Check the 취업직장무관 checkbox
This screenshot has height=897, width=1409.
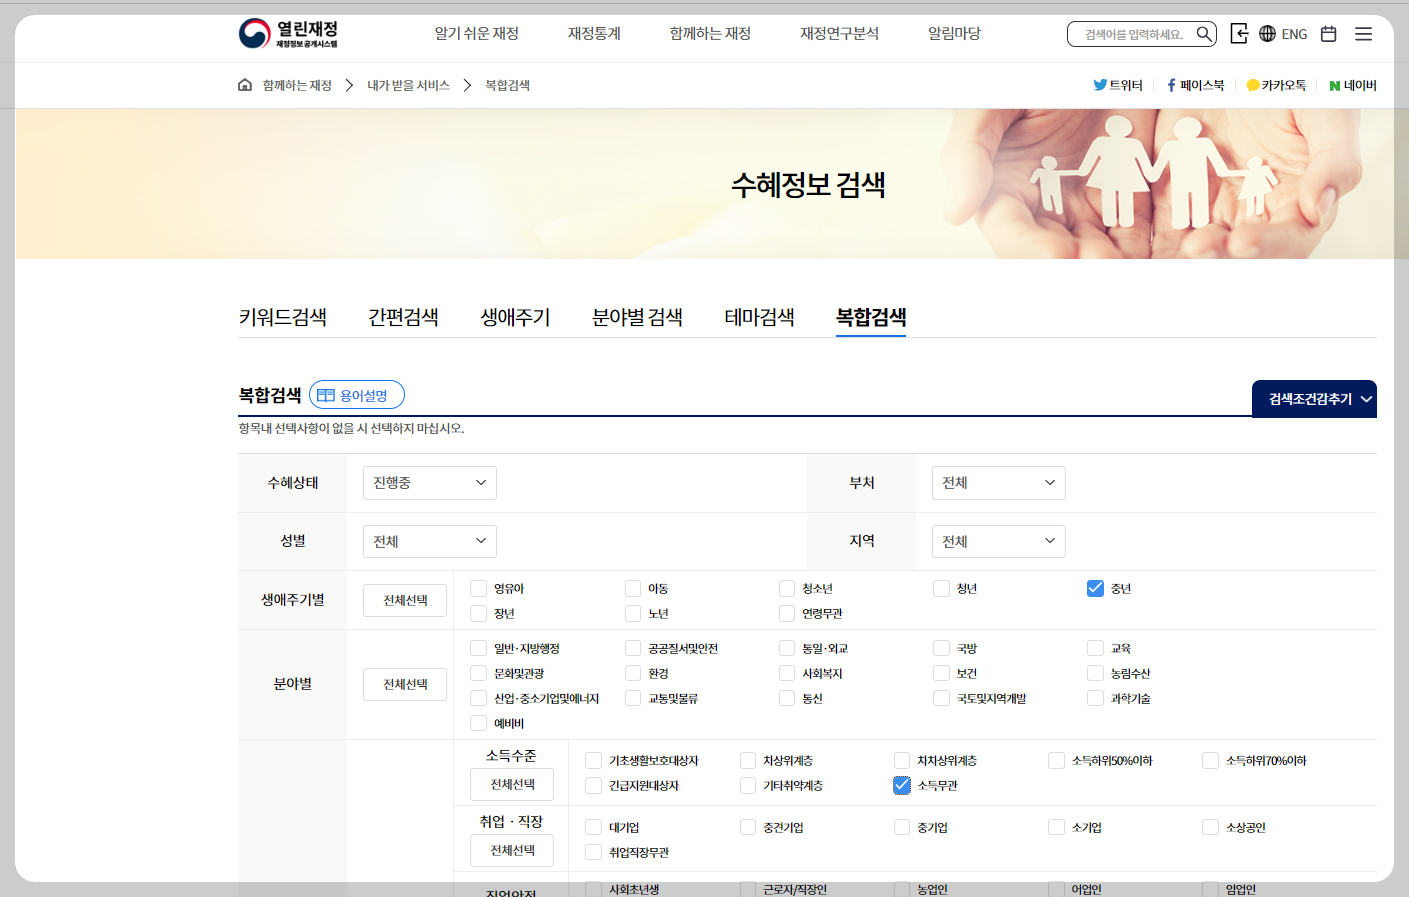pyautogui.click(x=594, y=852)
